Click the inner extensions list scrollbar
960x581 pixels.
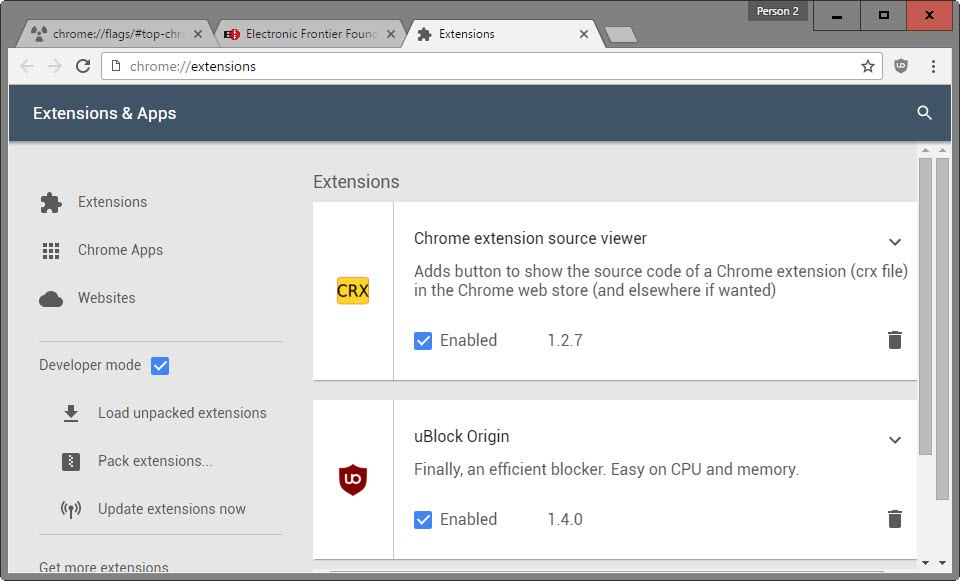[924, 306]
